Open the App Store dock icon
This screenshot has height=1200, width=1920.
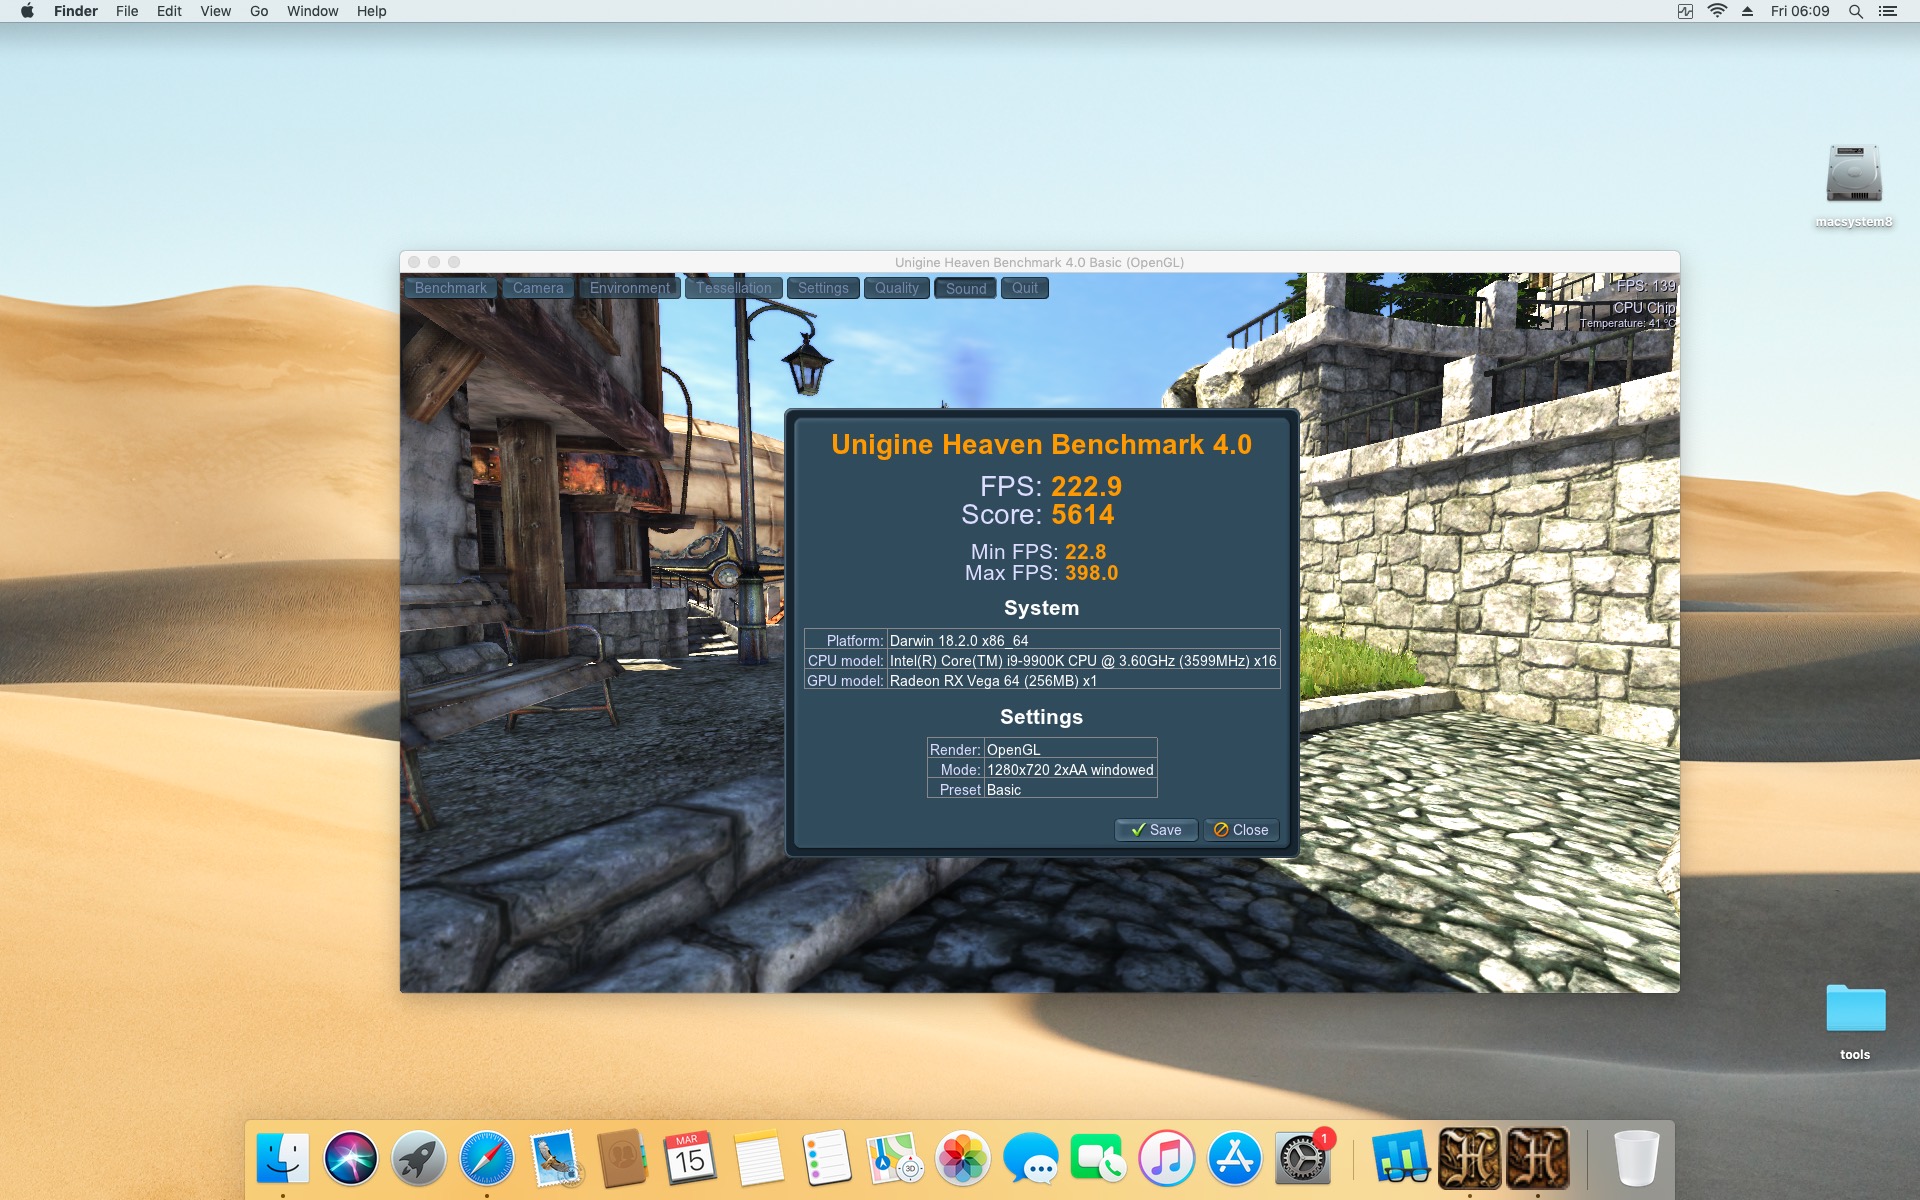pyautogui.click(x=1234, y=1158)
